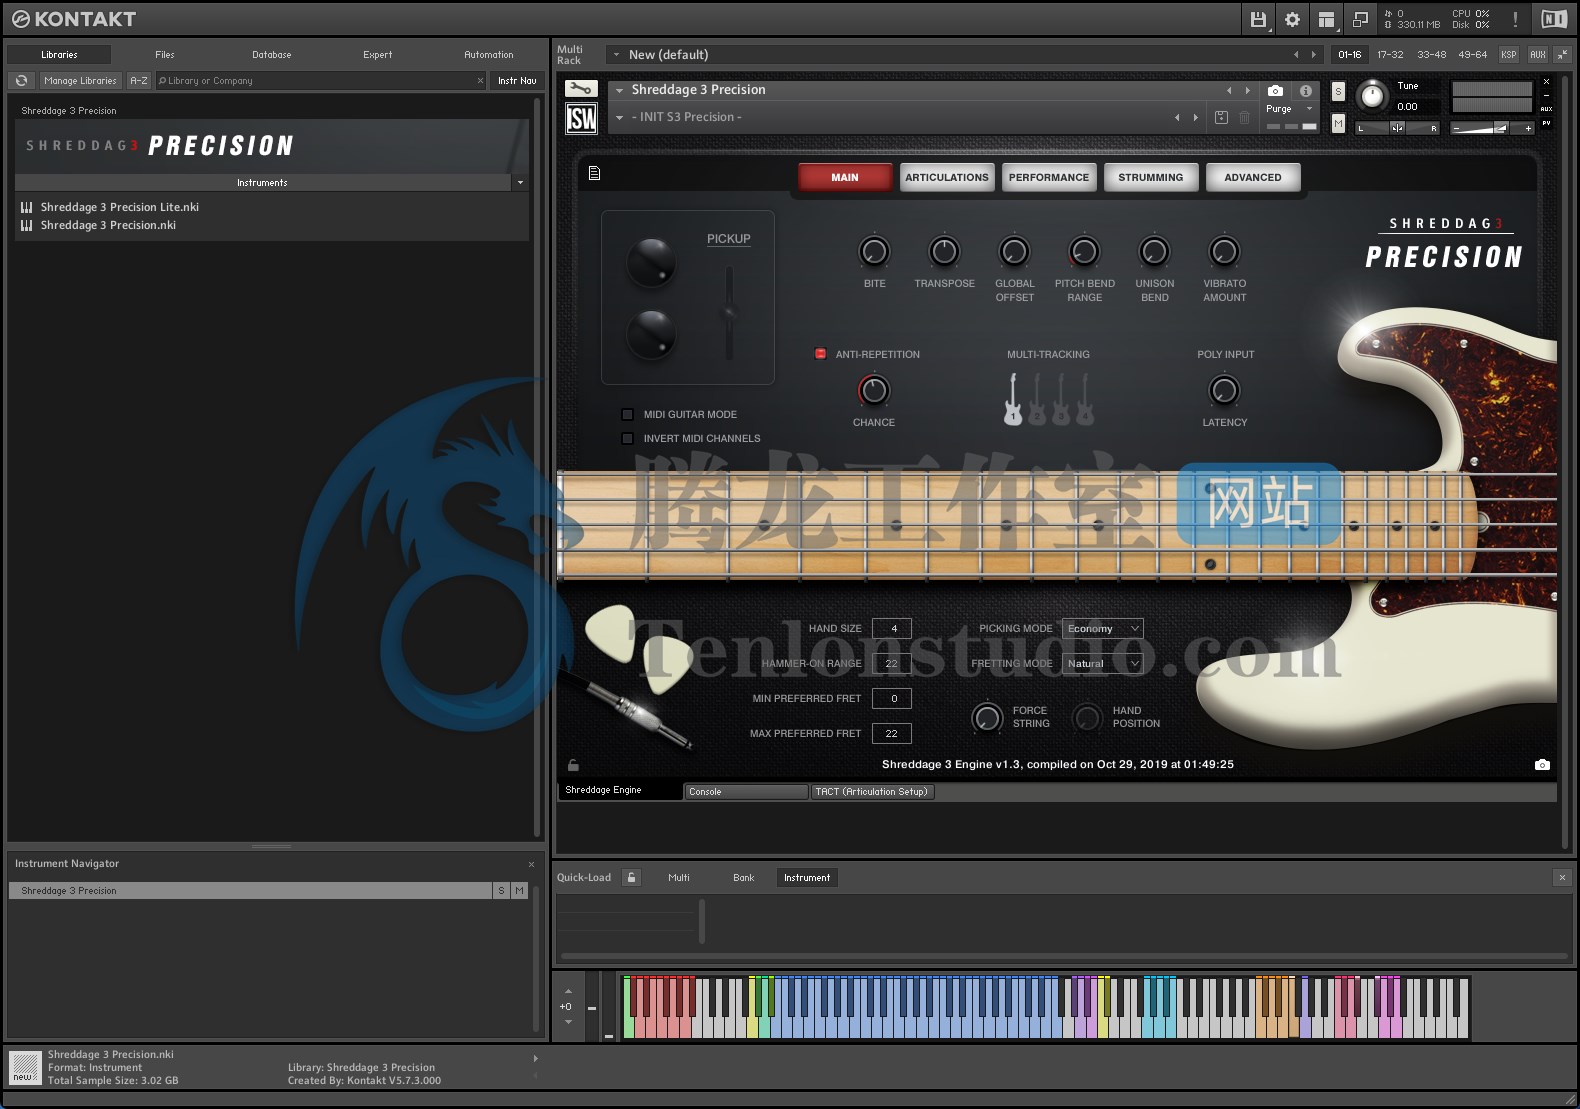
Task: Open the New (default) multi dropdown
Action: coord(617,55)
